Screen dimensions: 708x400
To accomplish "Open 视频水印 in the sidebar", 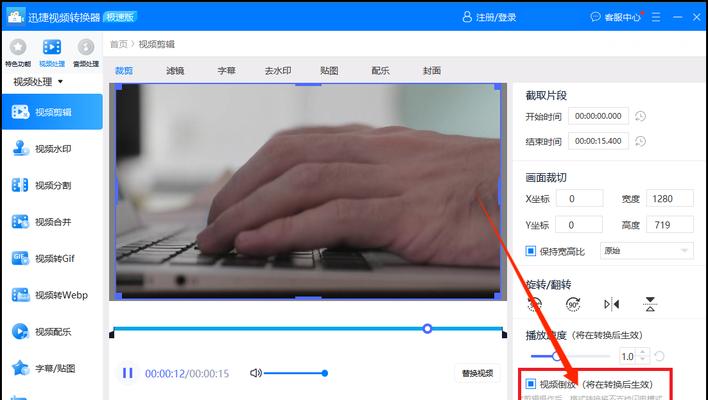I will coord(53,149).
